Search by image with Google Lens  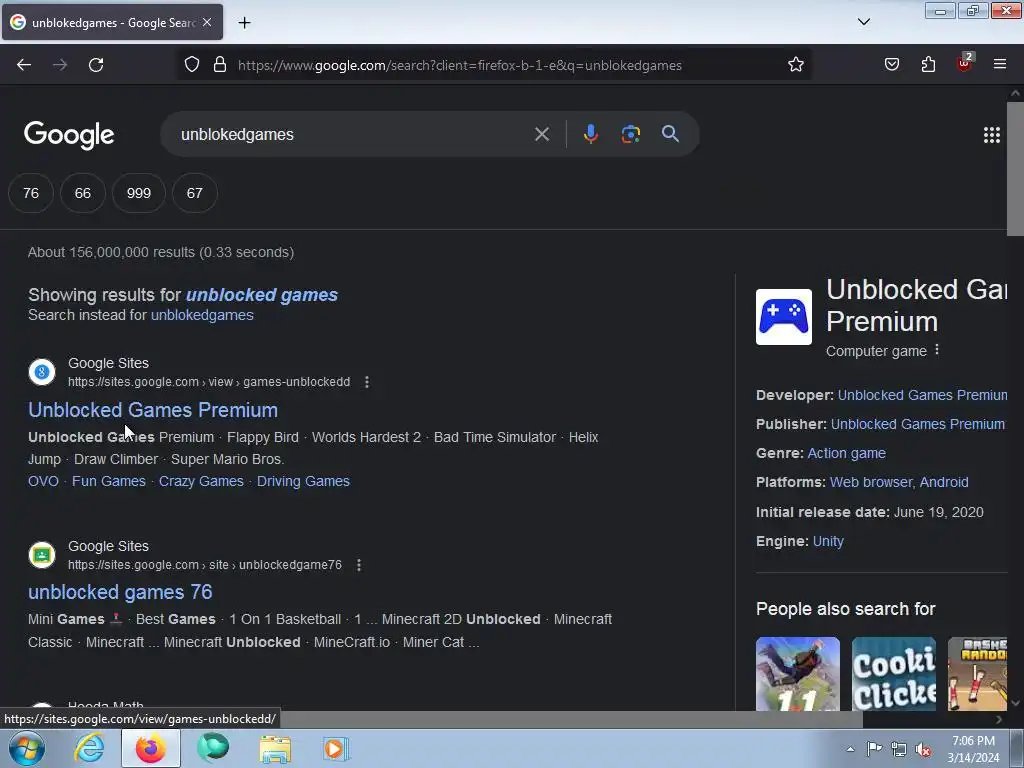point(630,135)
